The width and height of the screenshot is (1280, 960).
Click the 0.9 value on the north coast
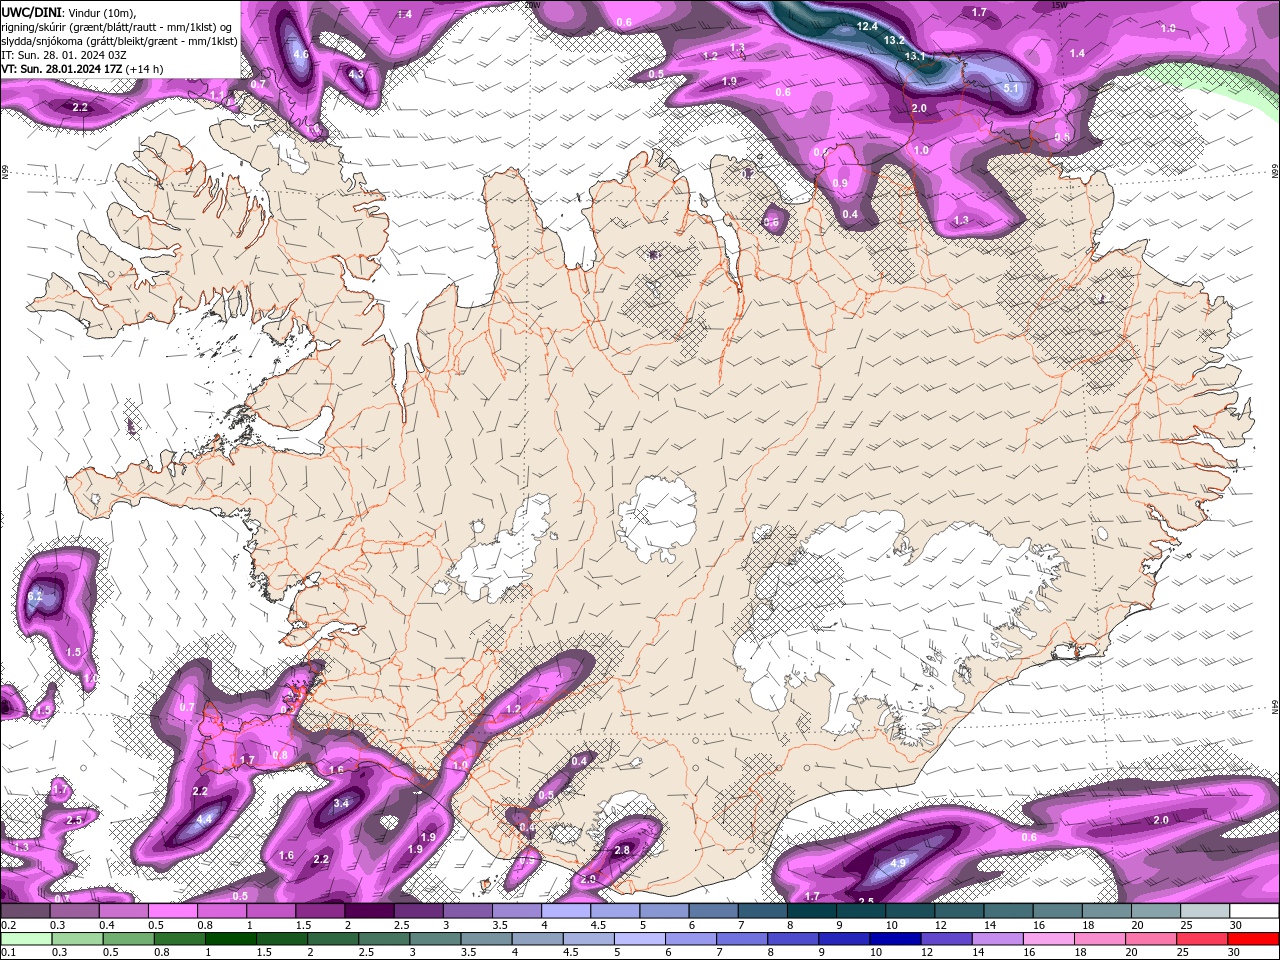[840, 183]
